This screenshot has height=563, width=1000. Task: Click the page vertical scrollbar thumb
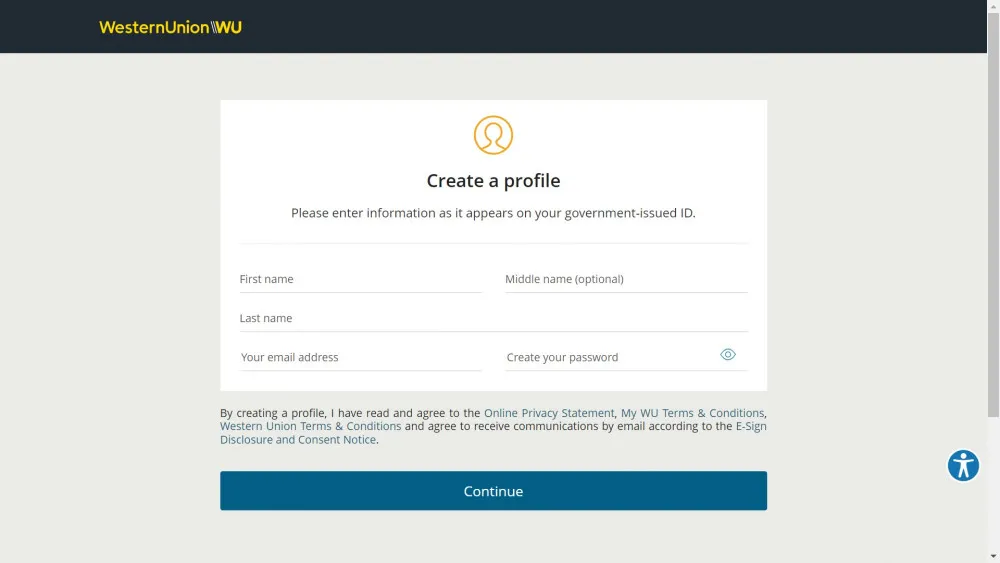[994, 214]
